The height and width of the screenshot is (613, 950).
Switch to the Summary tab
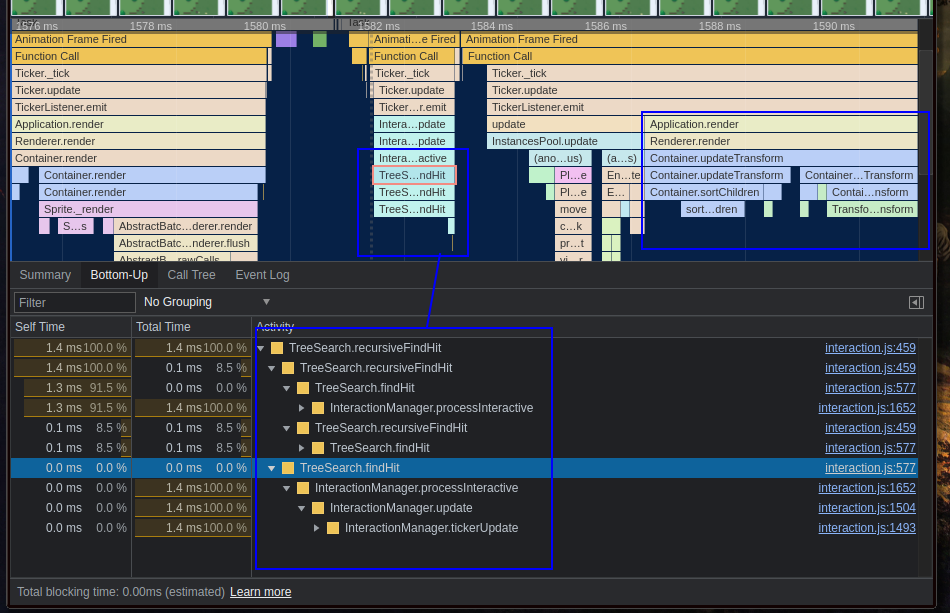tap(45, 275)
